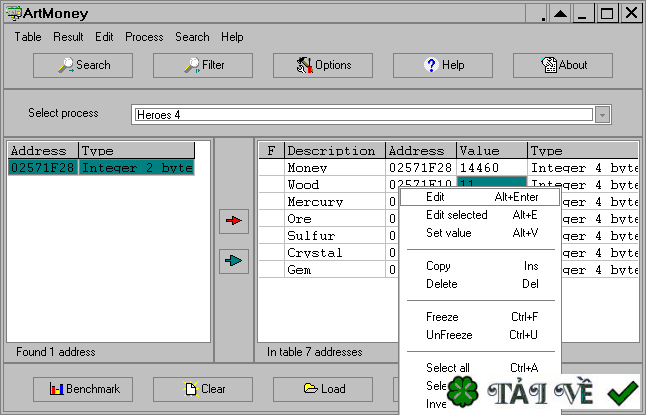The width and height of the screenshot is (646, 415).
Task: Click the Money address 02571F28 table cell
Action: [x=421, y=168]
